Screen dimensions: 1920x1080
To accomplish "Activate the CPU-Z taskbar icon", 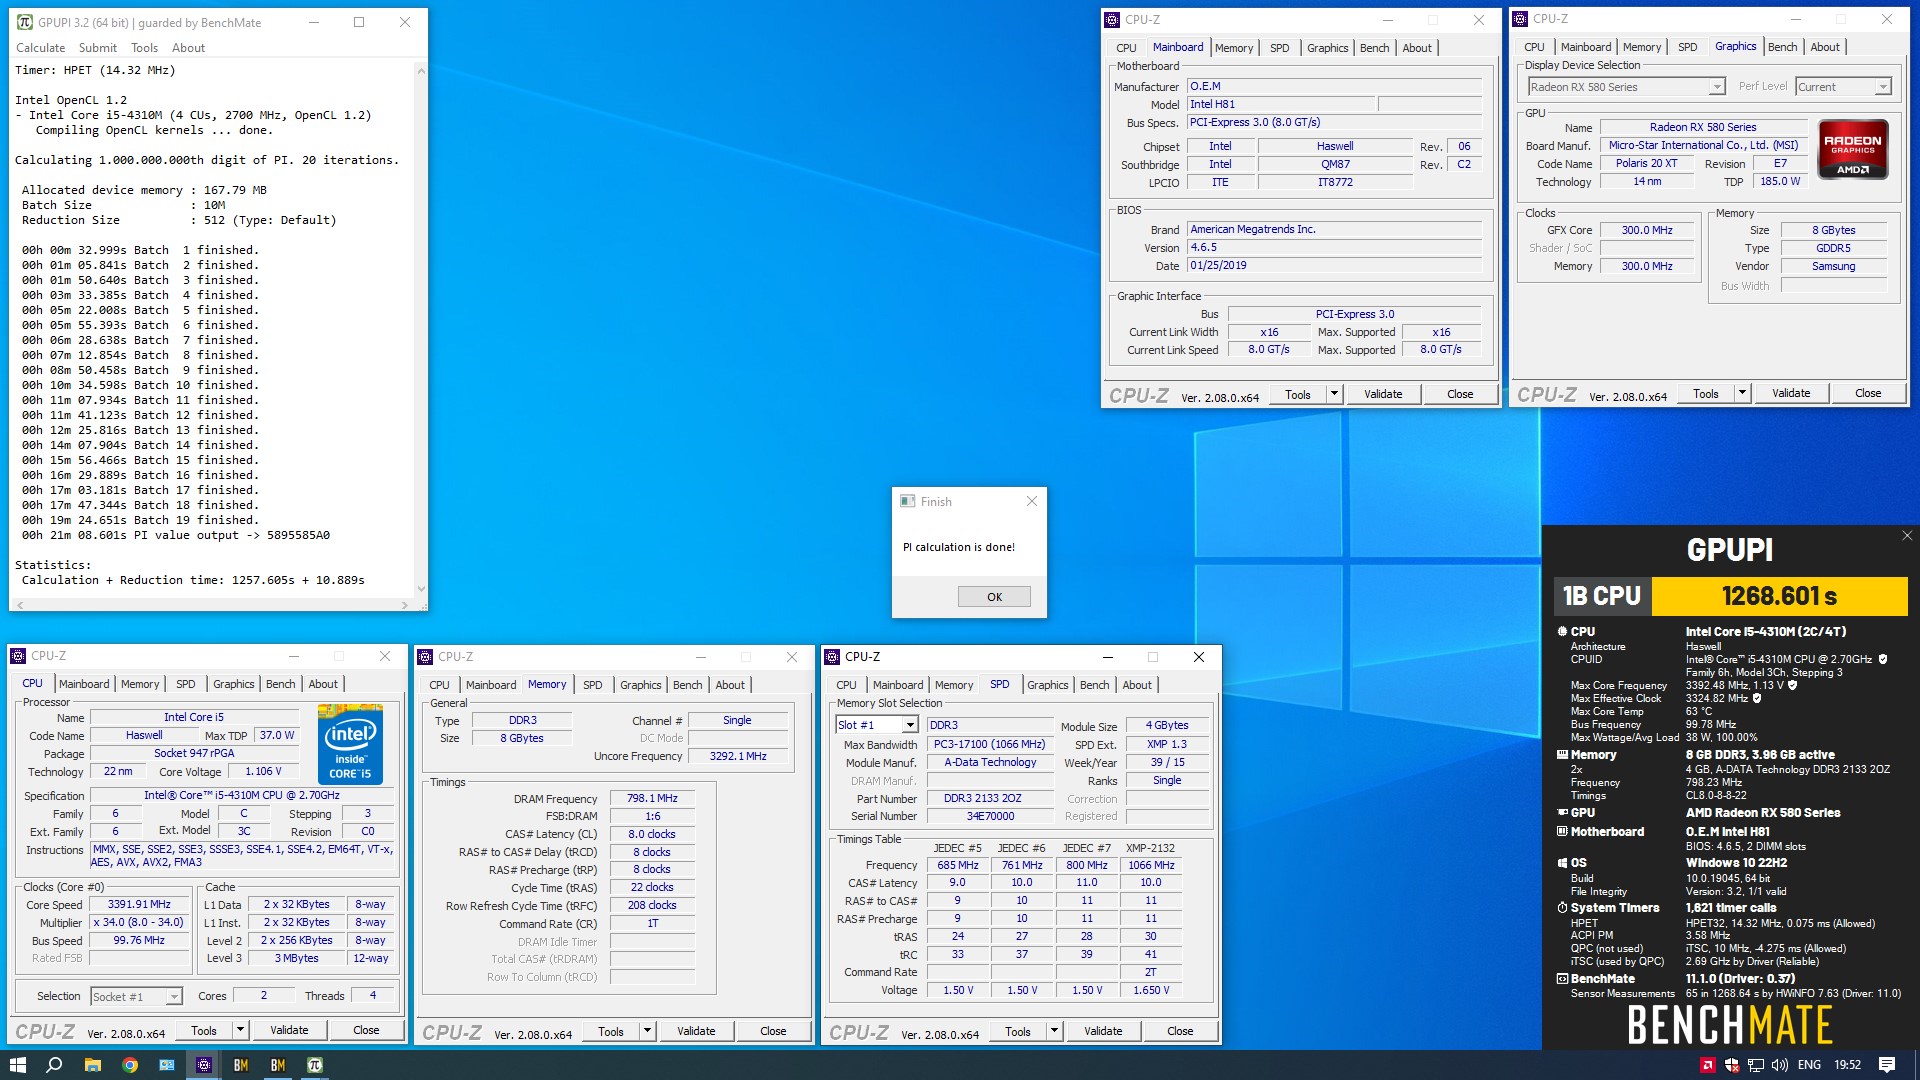I will (204, 1065).
